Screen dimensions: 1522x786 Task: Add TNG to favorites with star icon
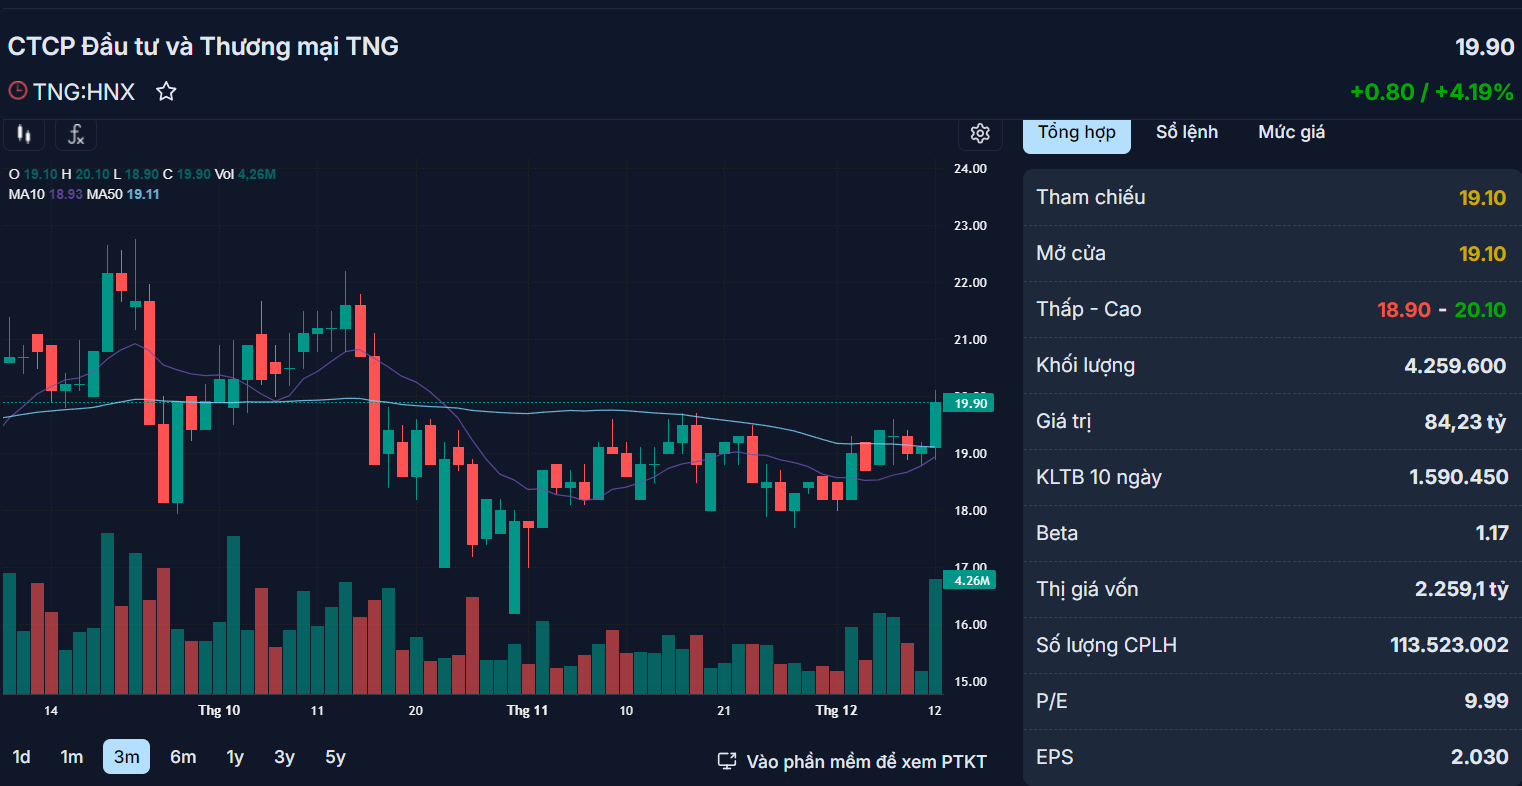click(166, 92)
